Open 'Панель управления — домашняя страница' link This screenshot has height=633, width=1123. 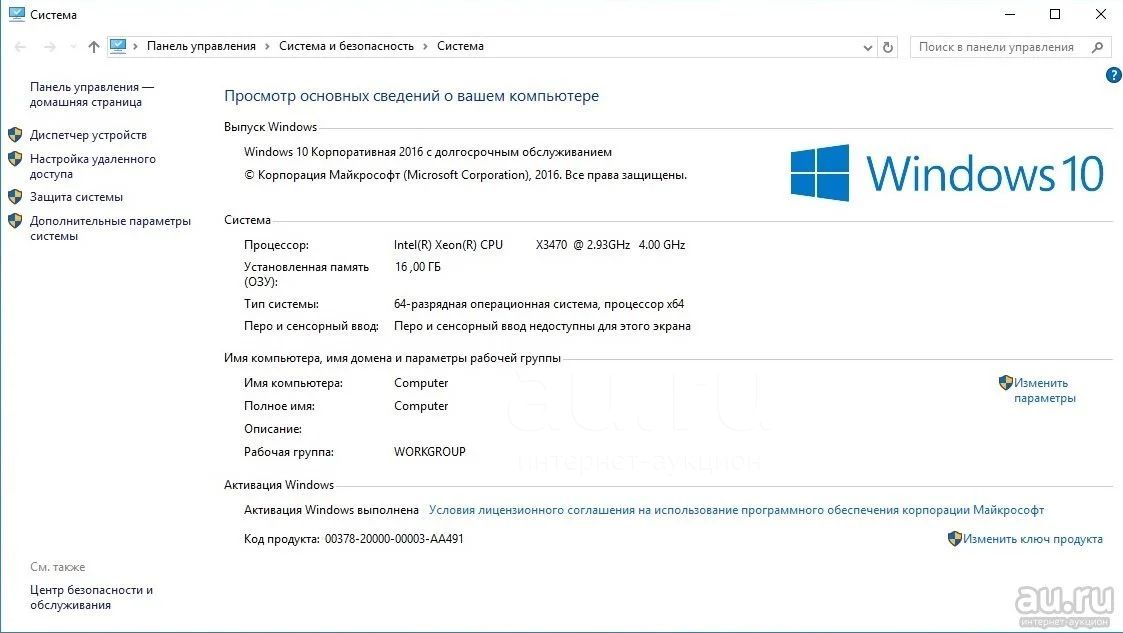coord(92,95)
